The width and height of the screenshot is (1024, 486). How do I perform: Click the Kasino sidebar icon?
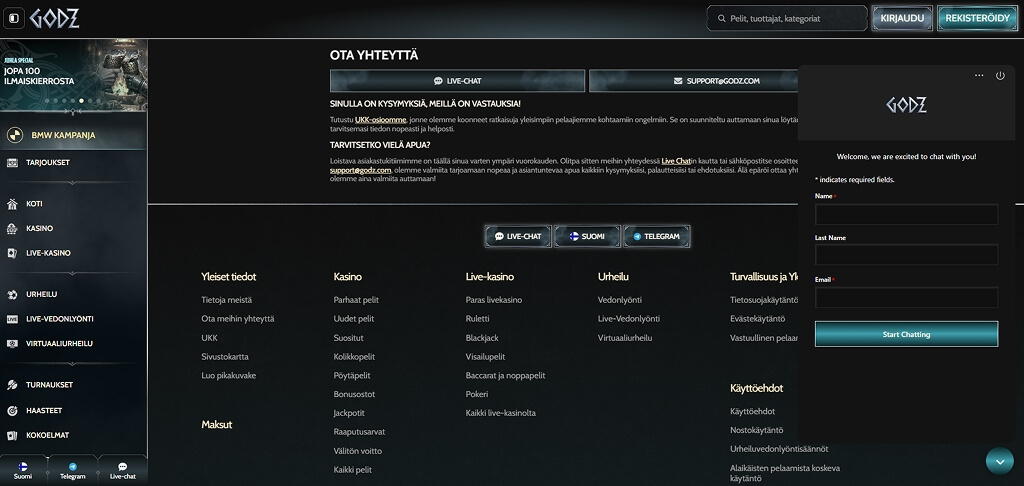(12, 229)
